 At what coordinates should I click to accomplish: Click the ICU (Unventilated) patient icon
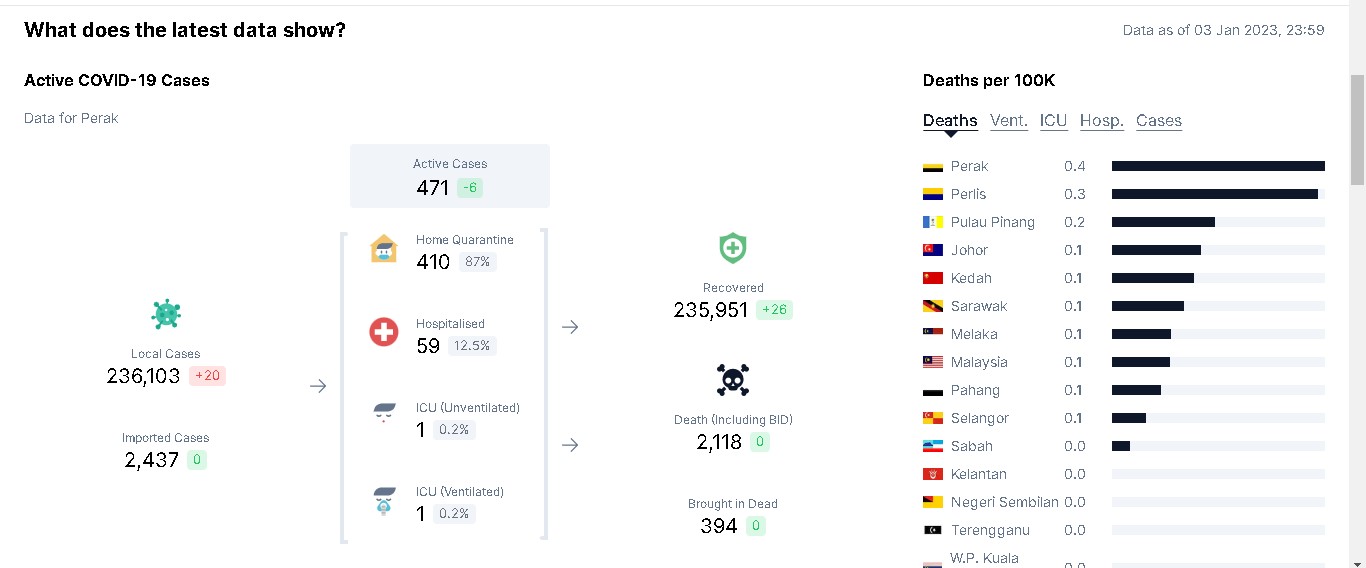click(x=384, y=415)
